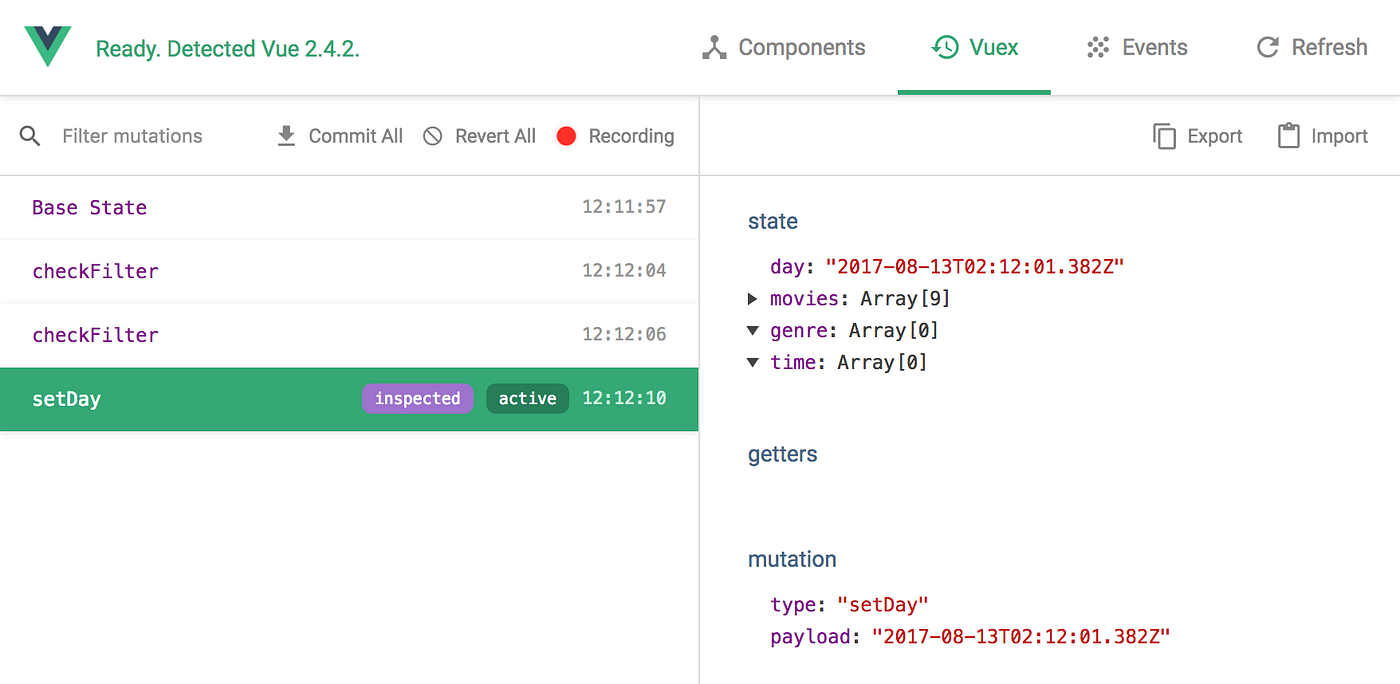The height and width of the screenshot is (684, 1400).
Task: Expand the movies array in state
Action: [752, 298]
